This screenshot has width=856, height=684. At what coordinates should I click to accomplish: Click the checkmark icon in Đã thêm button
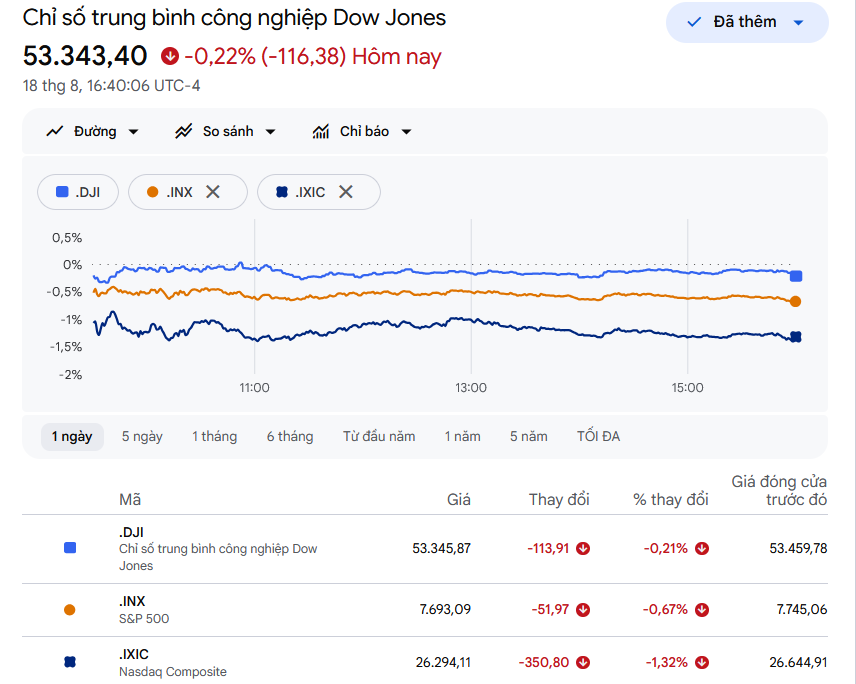tap(694, 22)
